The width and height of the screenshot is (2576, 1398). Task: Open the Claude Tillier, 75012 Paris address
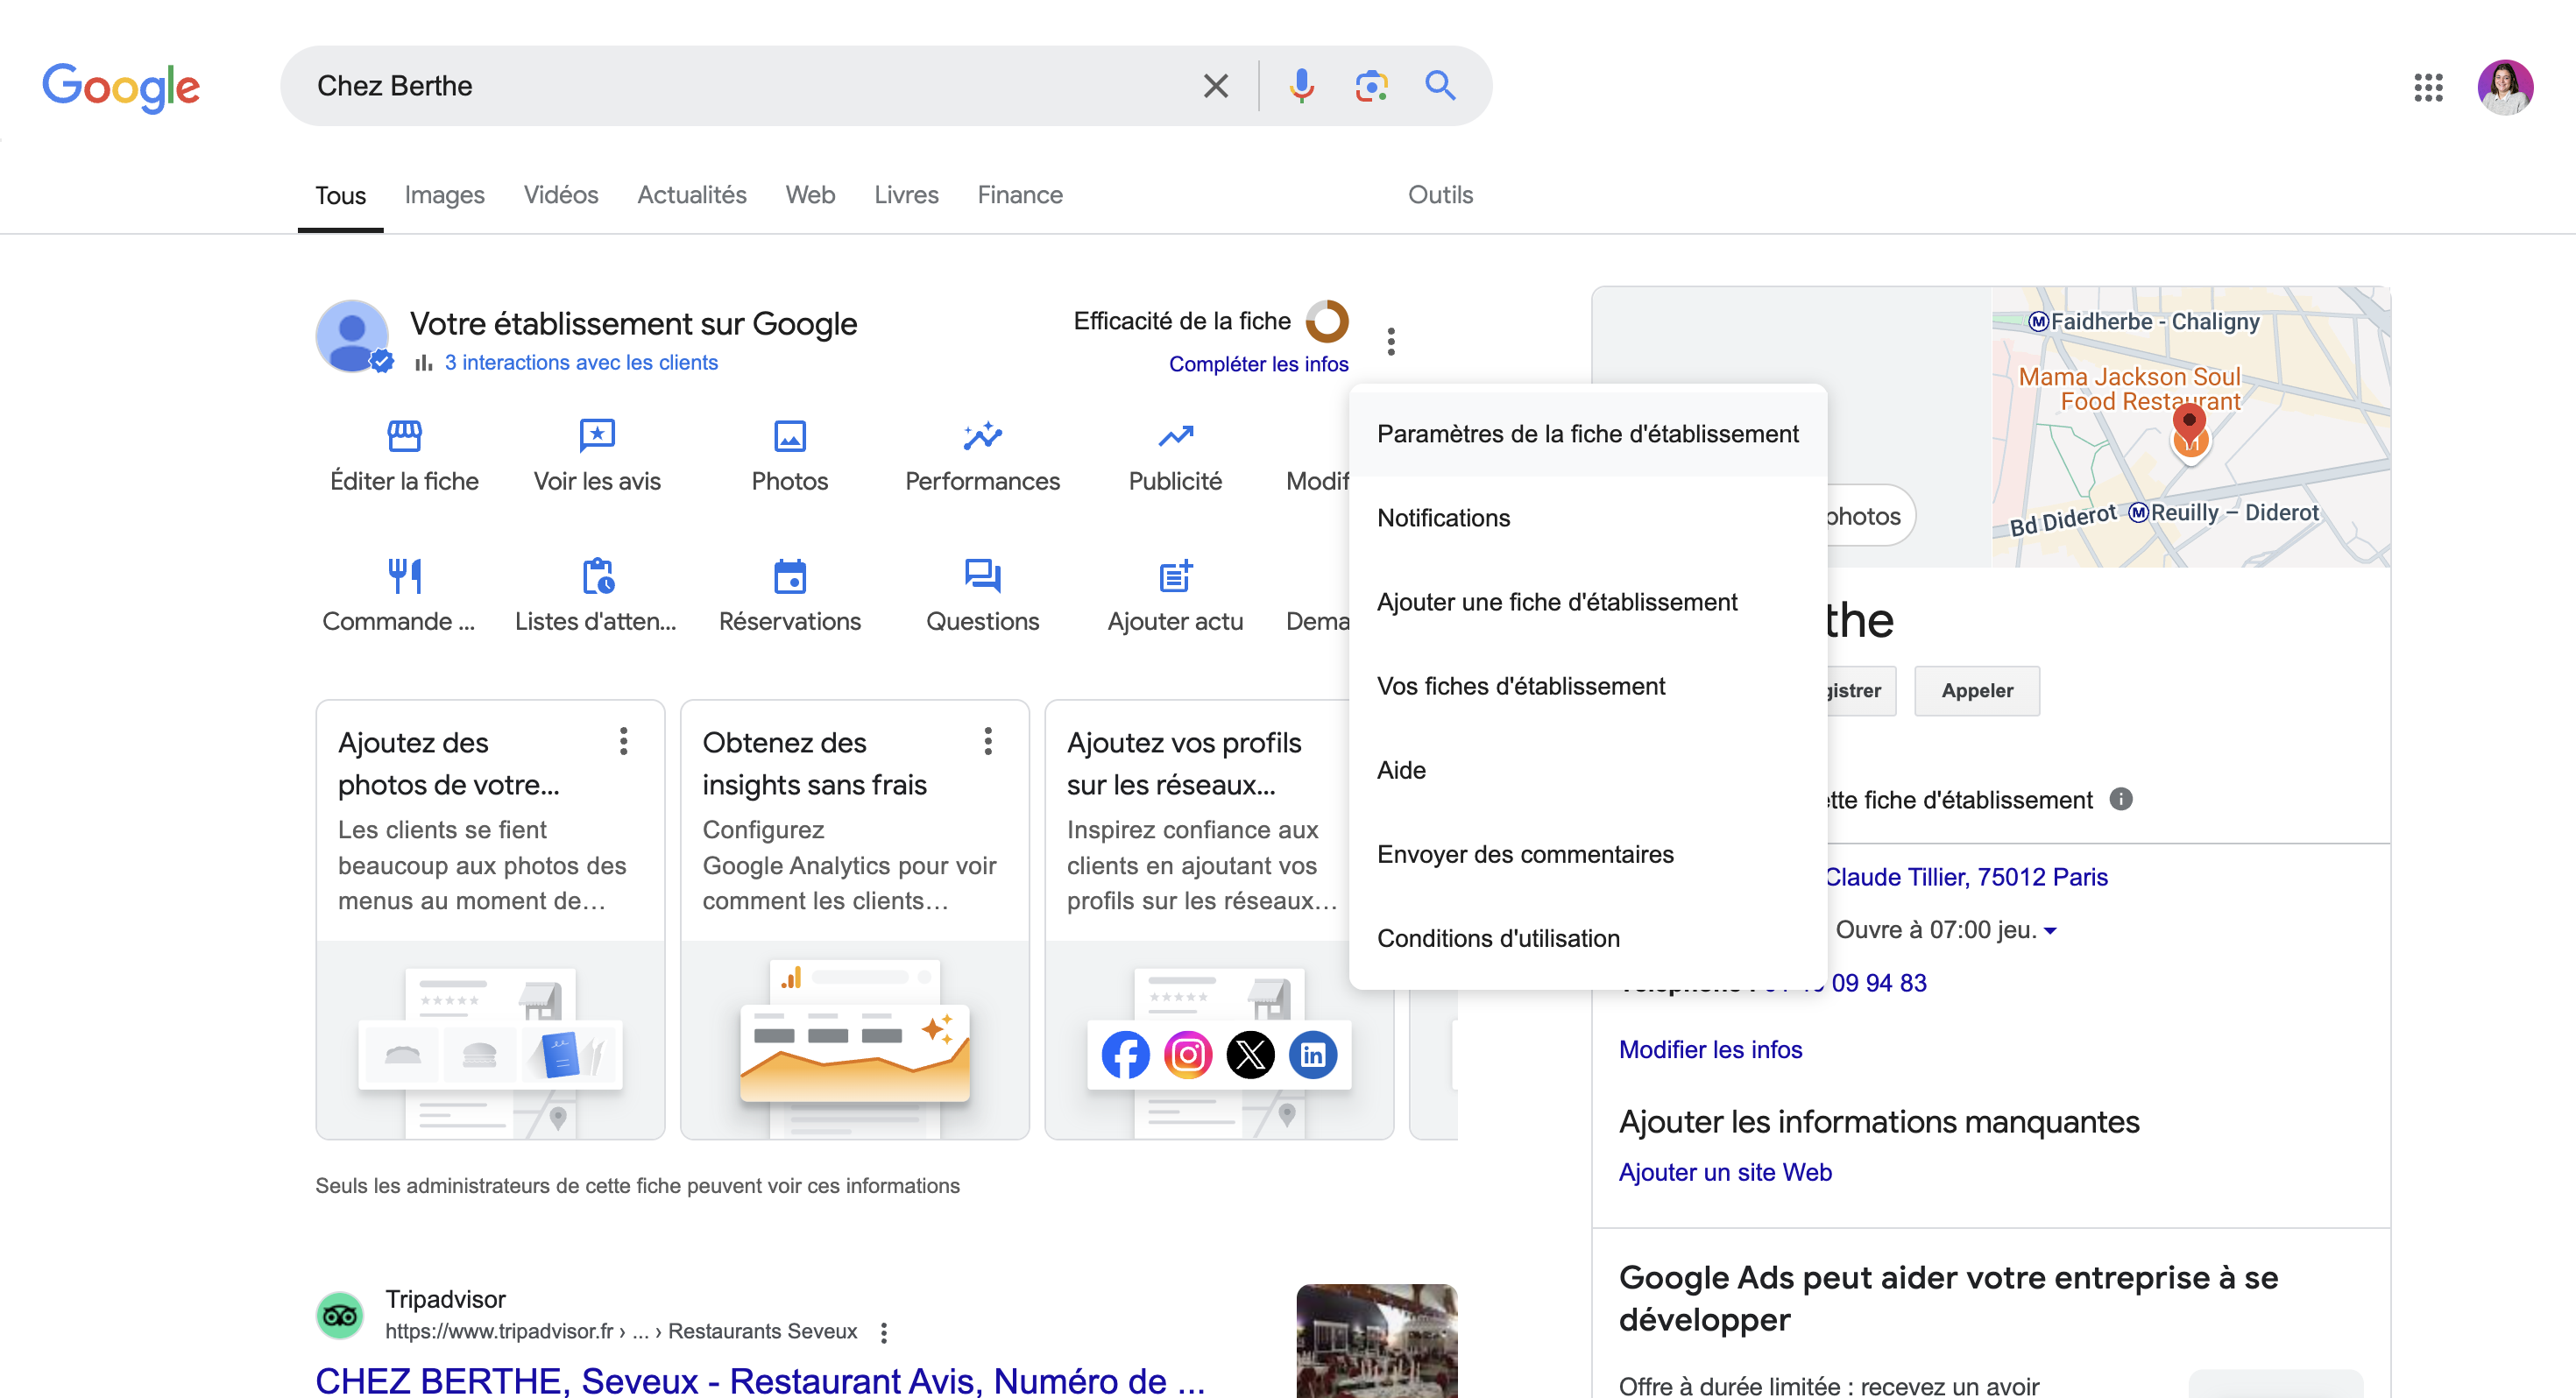(x=1966, y=877)
